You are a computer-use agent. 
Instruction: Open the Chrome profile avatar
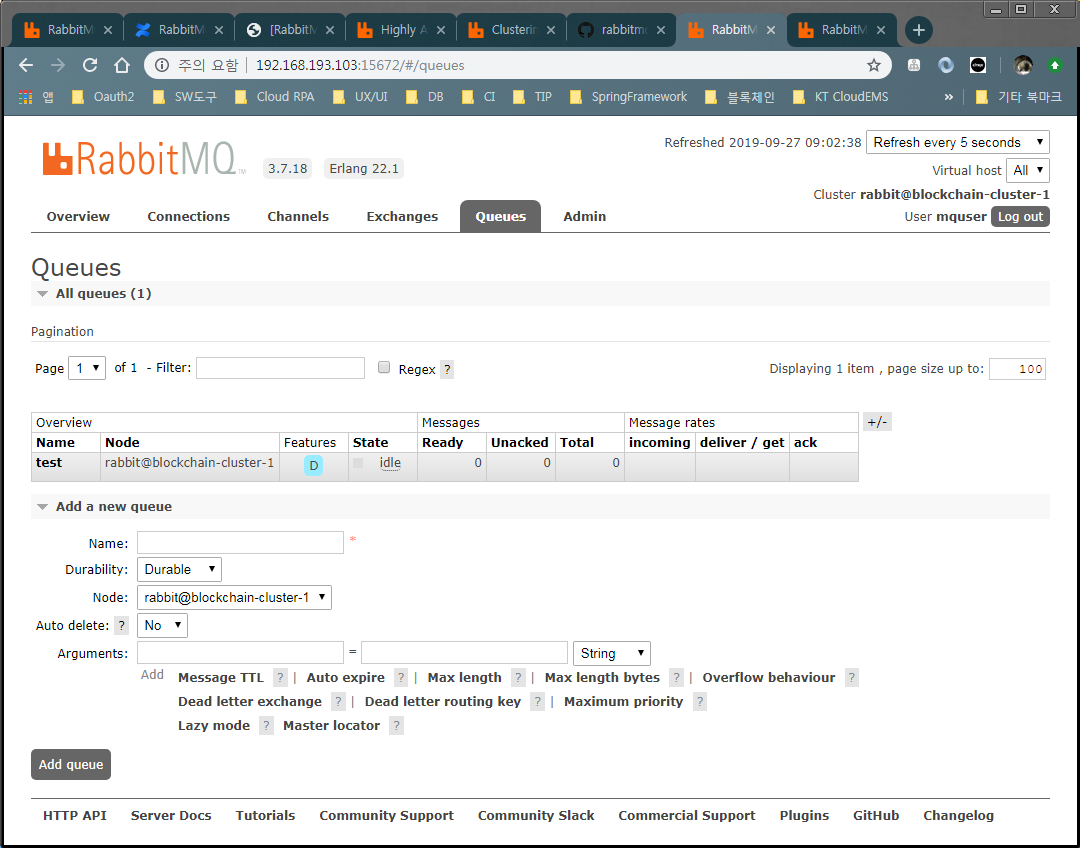1023,65
